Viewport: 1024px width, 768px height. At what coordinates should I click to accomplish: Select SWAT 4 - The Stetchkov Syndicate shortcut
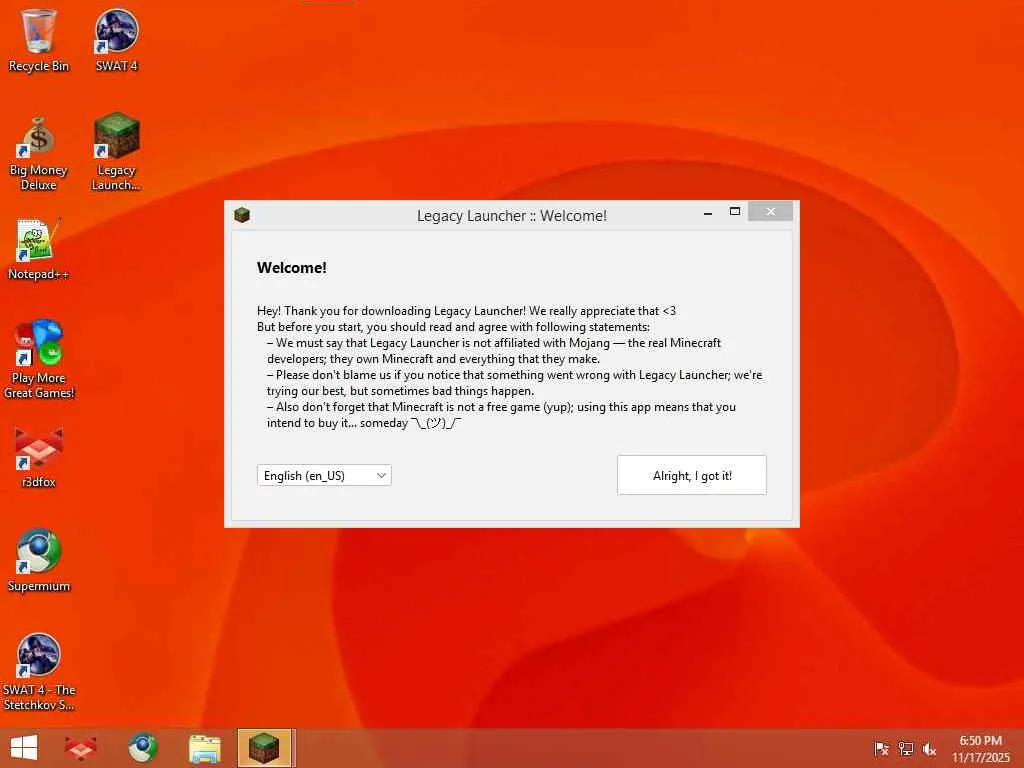(x=39, y=673)
